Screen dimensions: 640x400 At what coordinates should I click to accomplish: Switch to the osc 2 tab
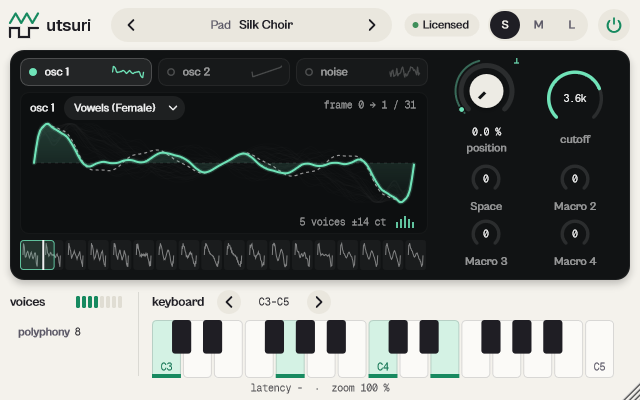[x=224, y=72]
